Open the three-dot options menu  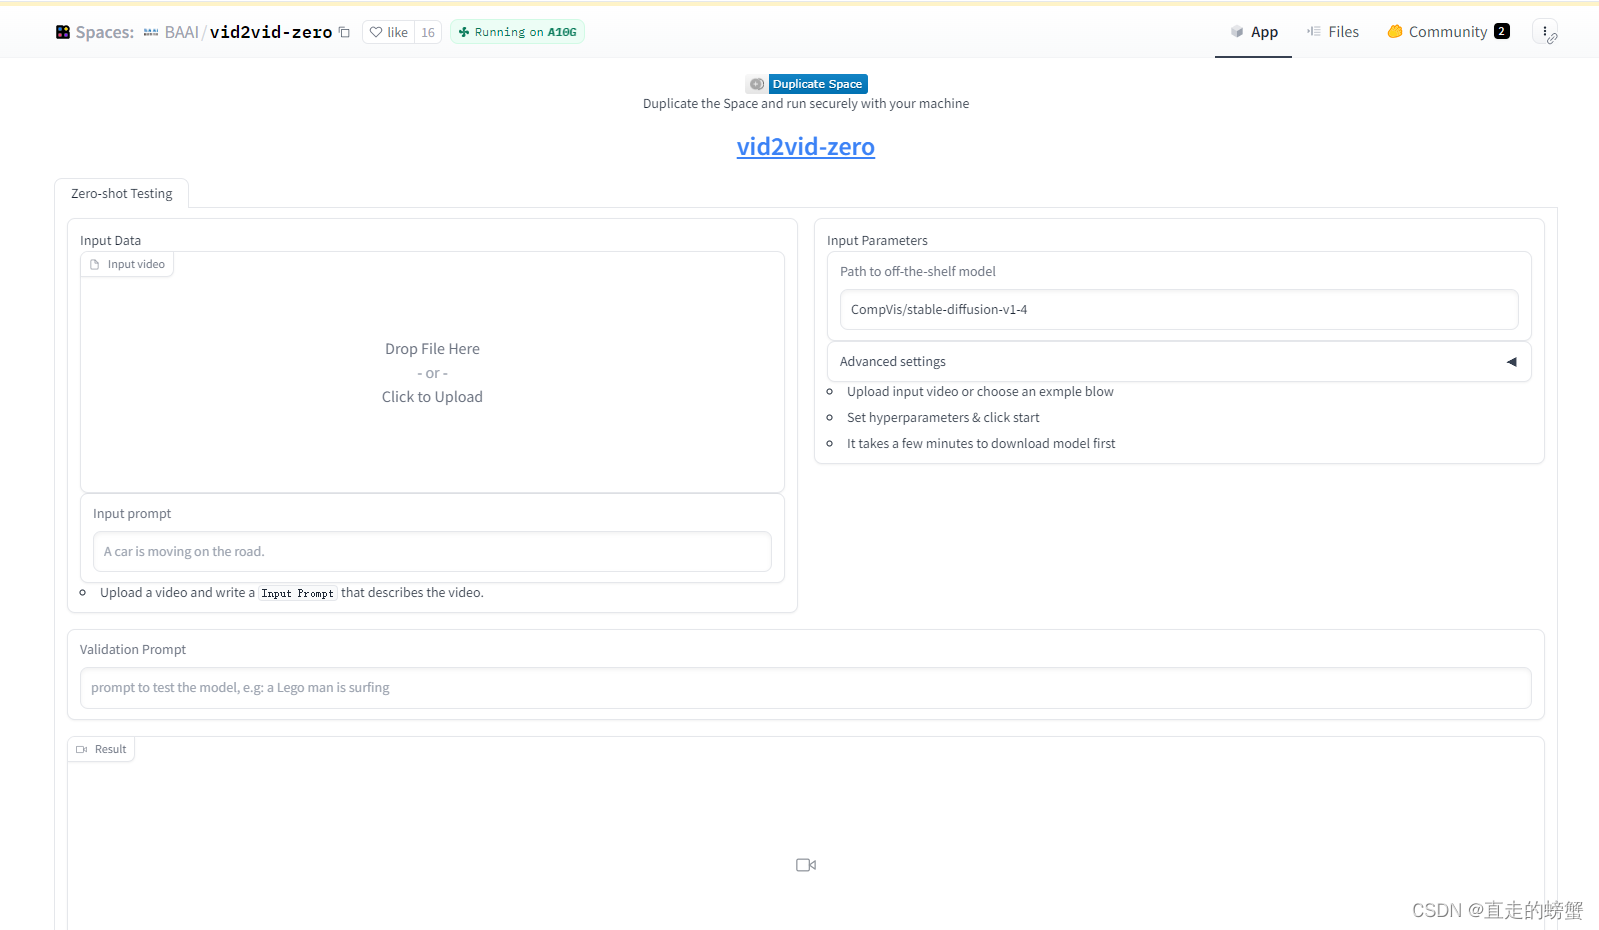[x=1545, y=32]
